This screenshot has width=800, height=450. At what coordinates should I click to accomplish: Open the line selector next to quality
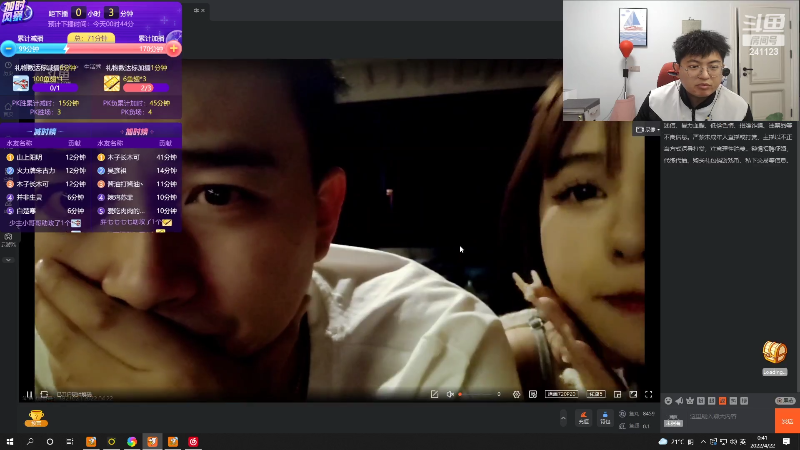coord(595,394)
